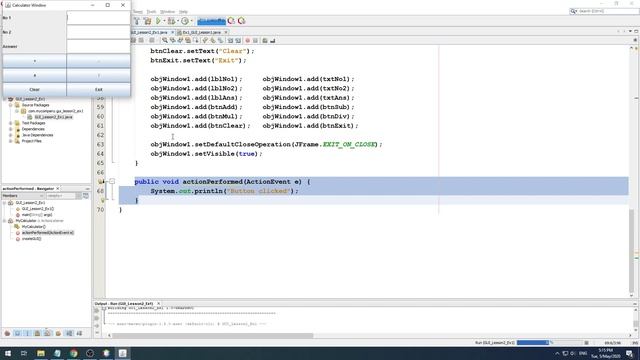Toggle second filter icon in Navigator bottom toolbar
The image size is (640, 360).
pos(17,333)
